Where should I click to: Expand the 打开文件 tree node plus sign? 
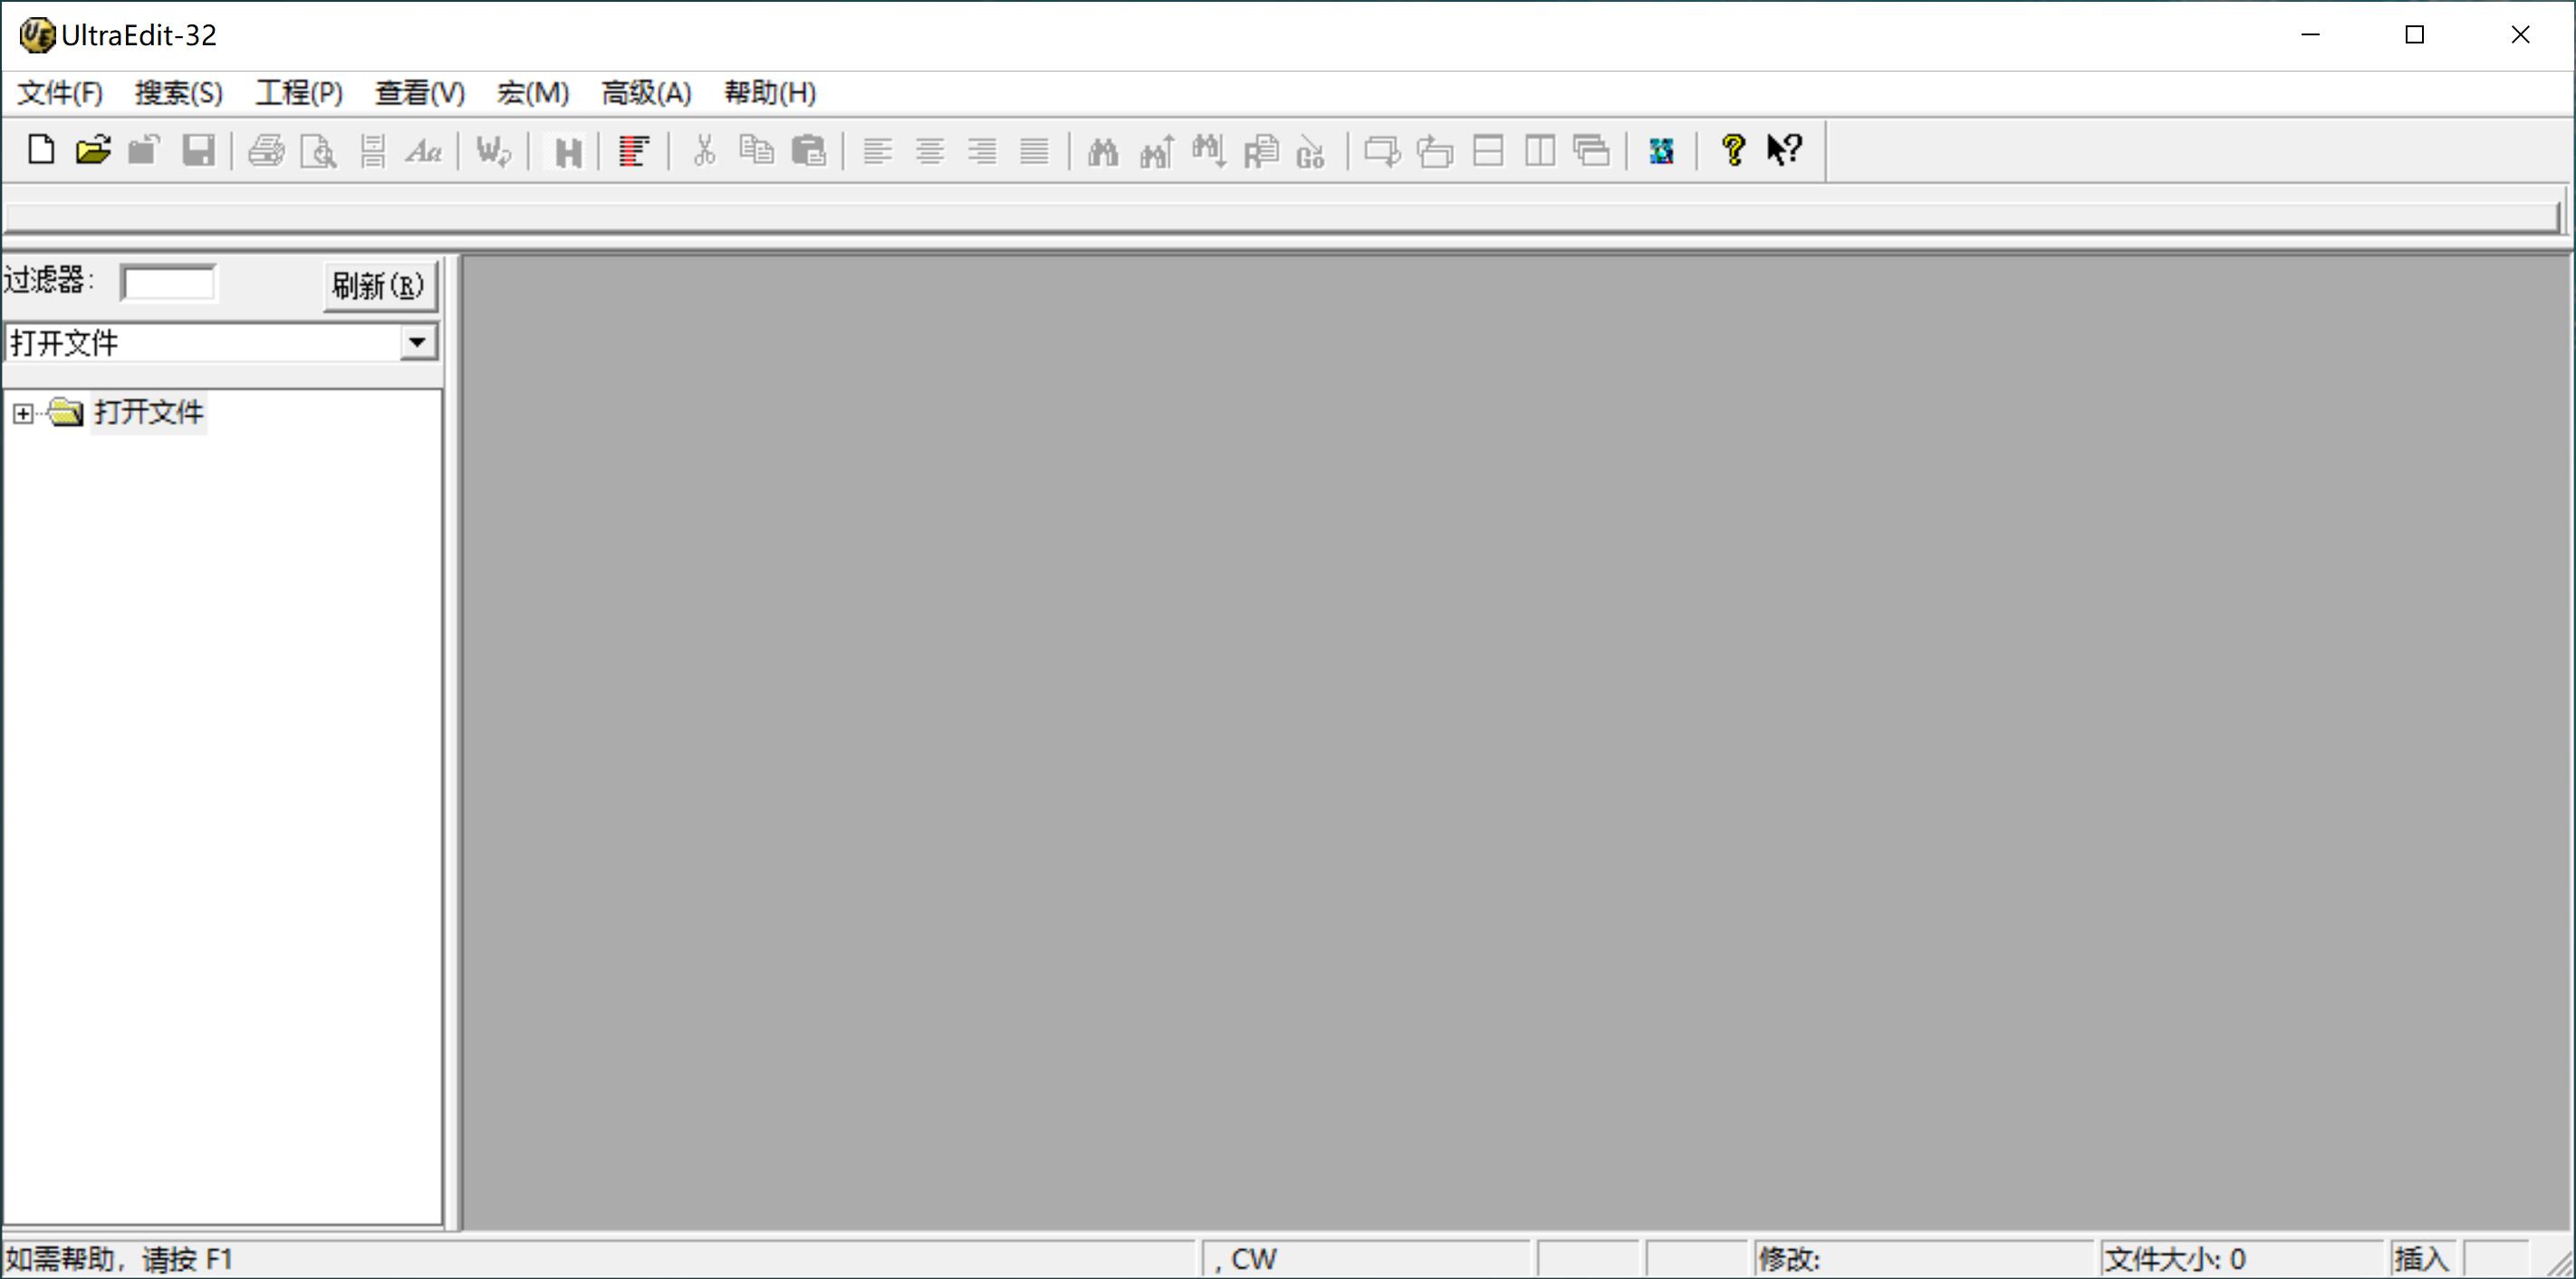pyautogui.click(x=23, y=413)
